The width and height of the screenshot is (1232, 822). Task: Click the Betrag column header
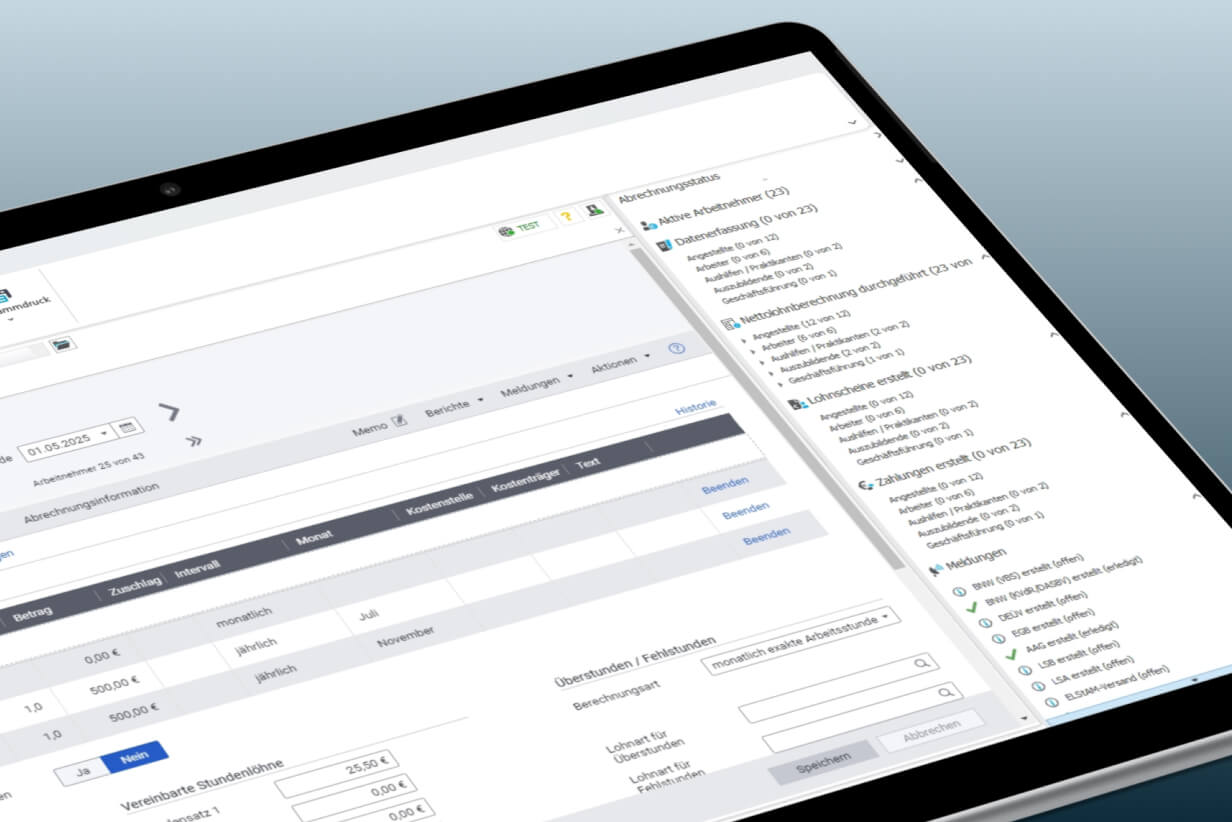33,612
